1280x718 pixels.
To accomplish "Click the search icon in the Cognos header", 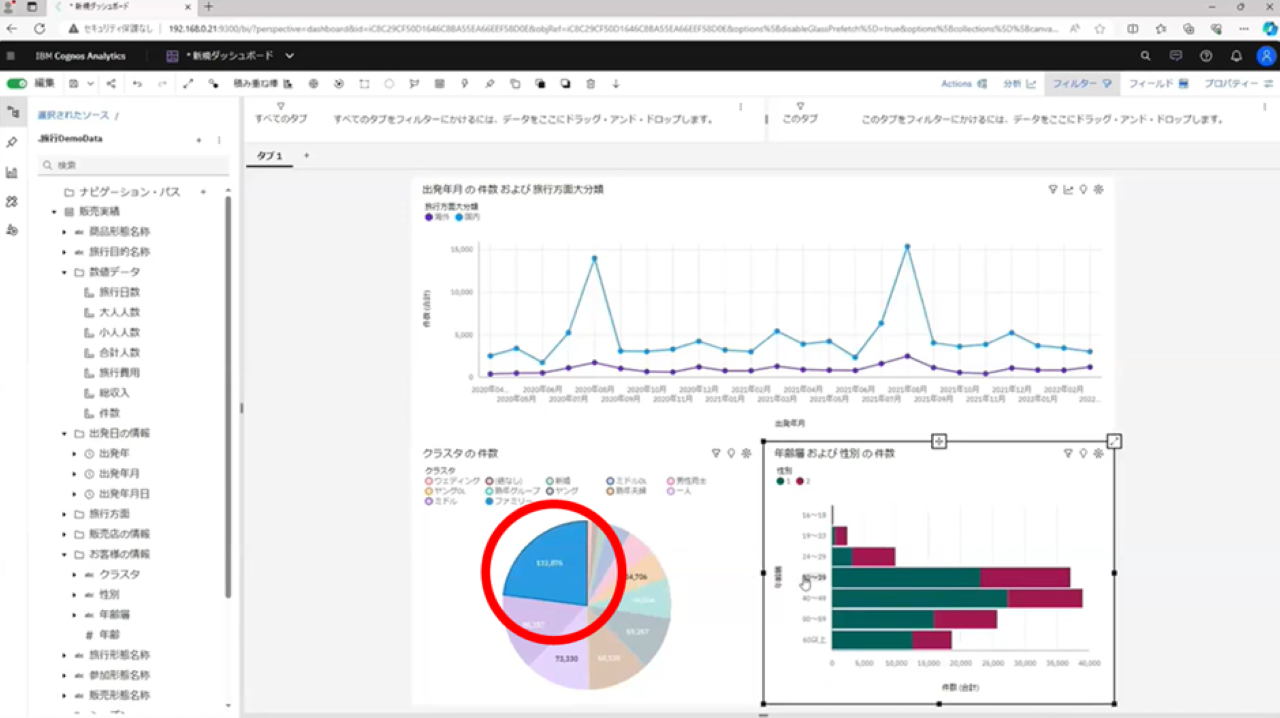I will click(1146, 56).
